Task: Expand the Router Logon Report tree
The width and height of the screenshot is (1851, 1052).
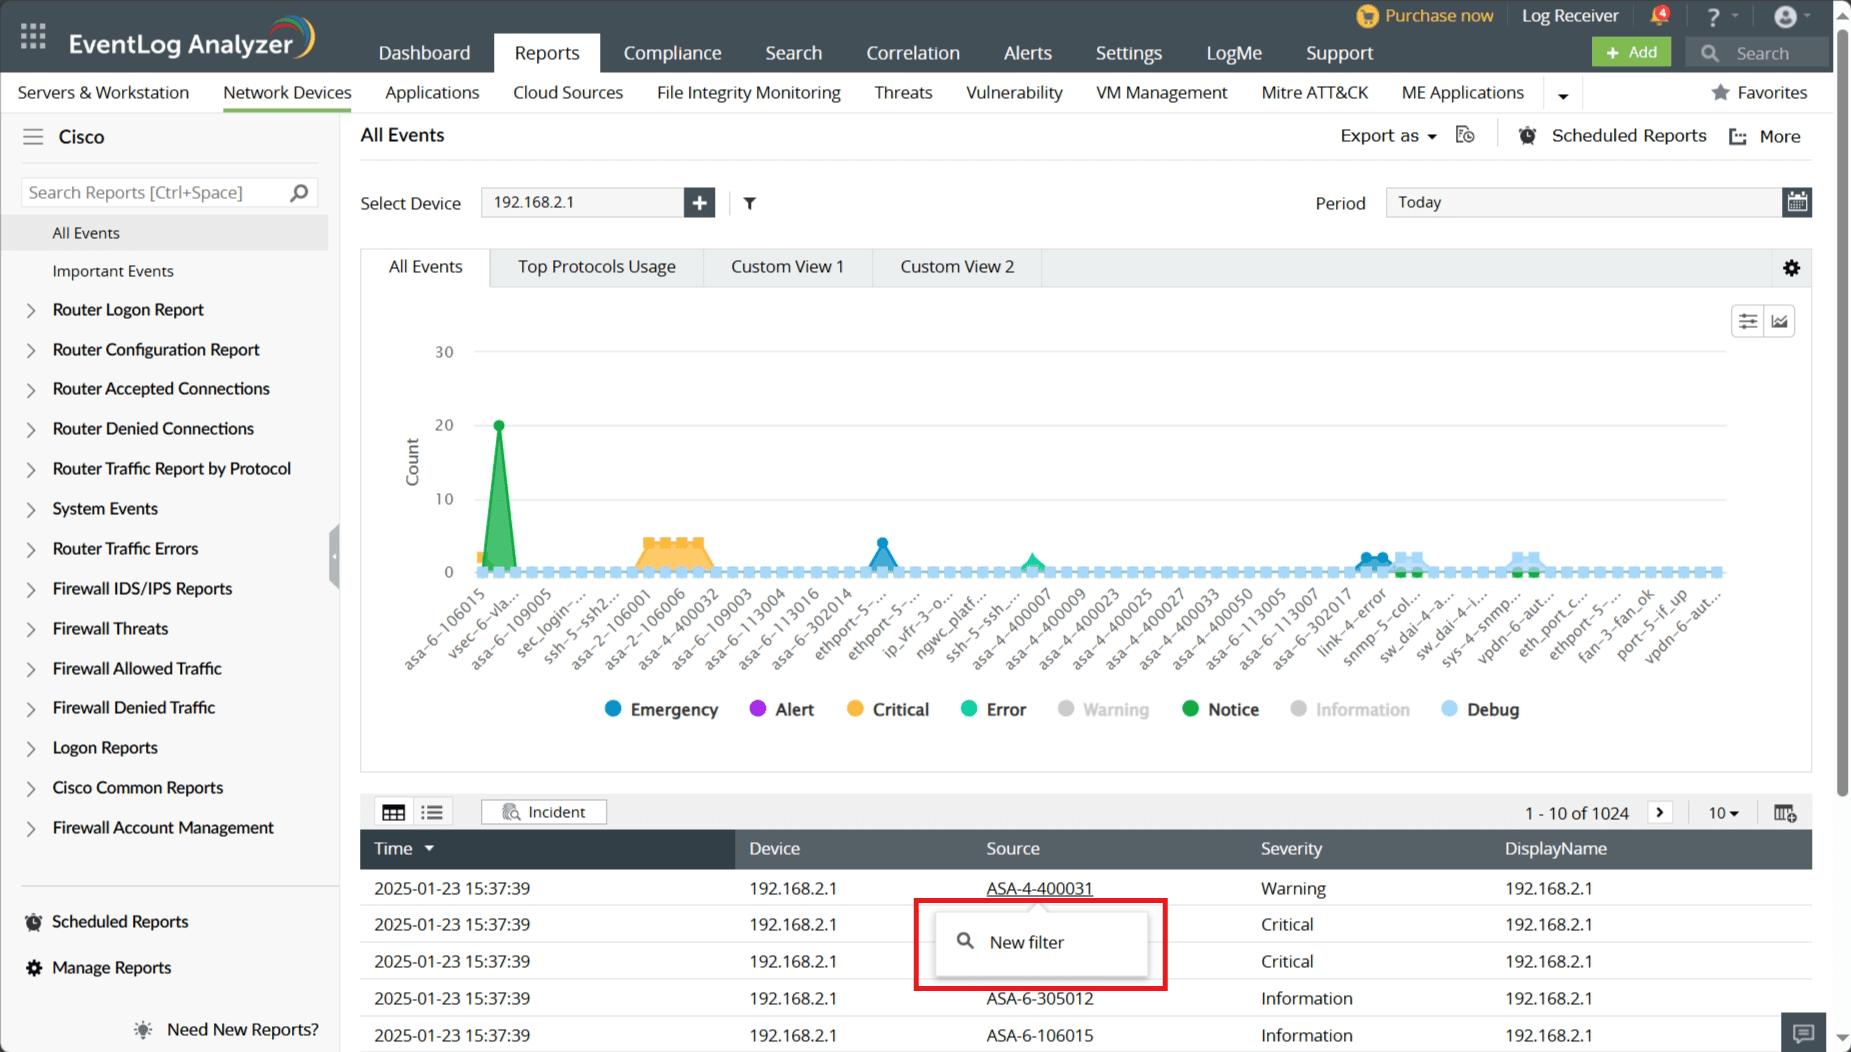Action: tap(31, 311)
